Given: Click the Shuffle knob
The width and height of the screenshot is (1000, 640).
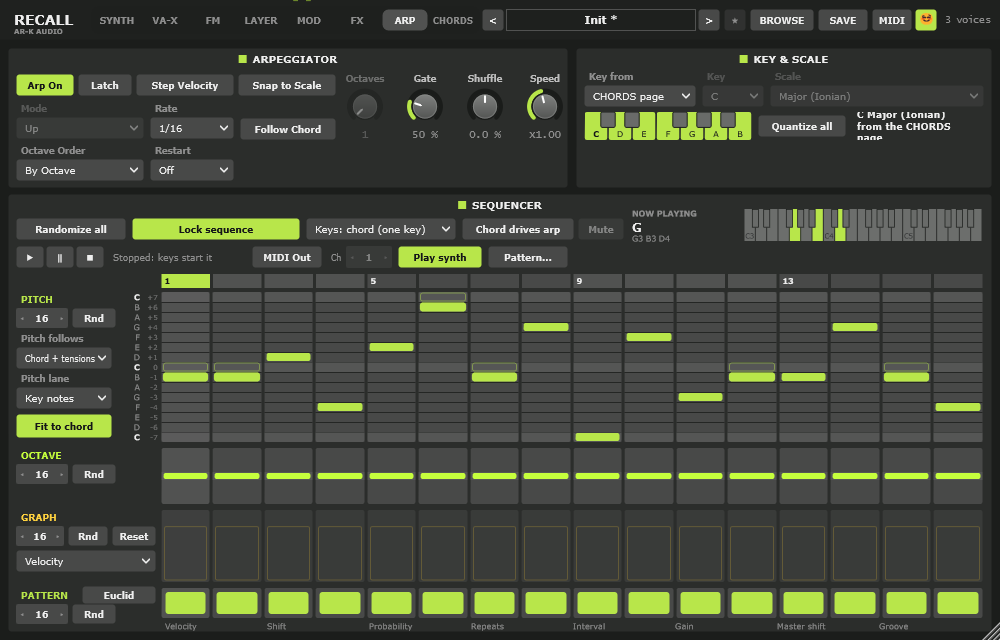Looking at the screenshot, I should [x=485, y=106].
